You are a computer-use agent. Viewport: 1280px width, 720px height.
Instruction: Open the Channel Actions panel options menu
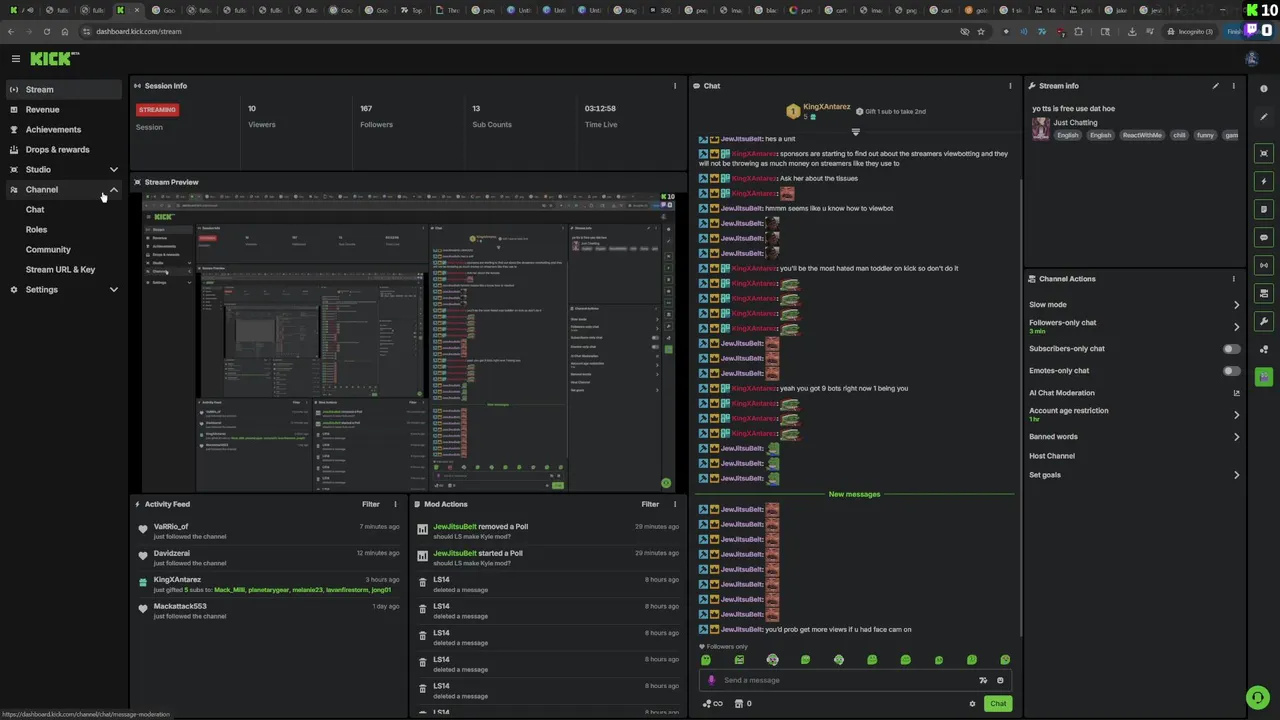point(1233,279)
